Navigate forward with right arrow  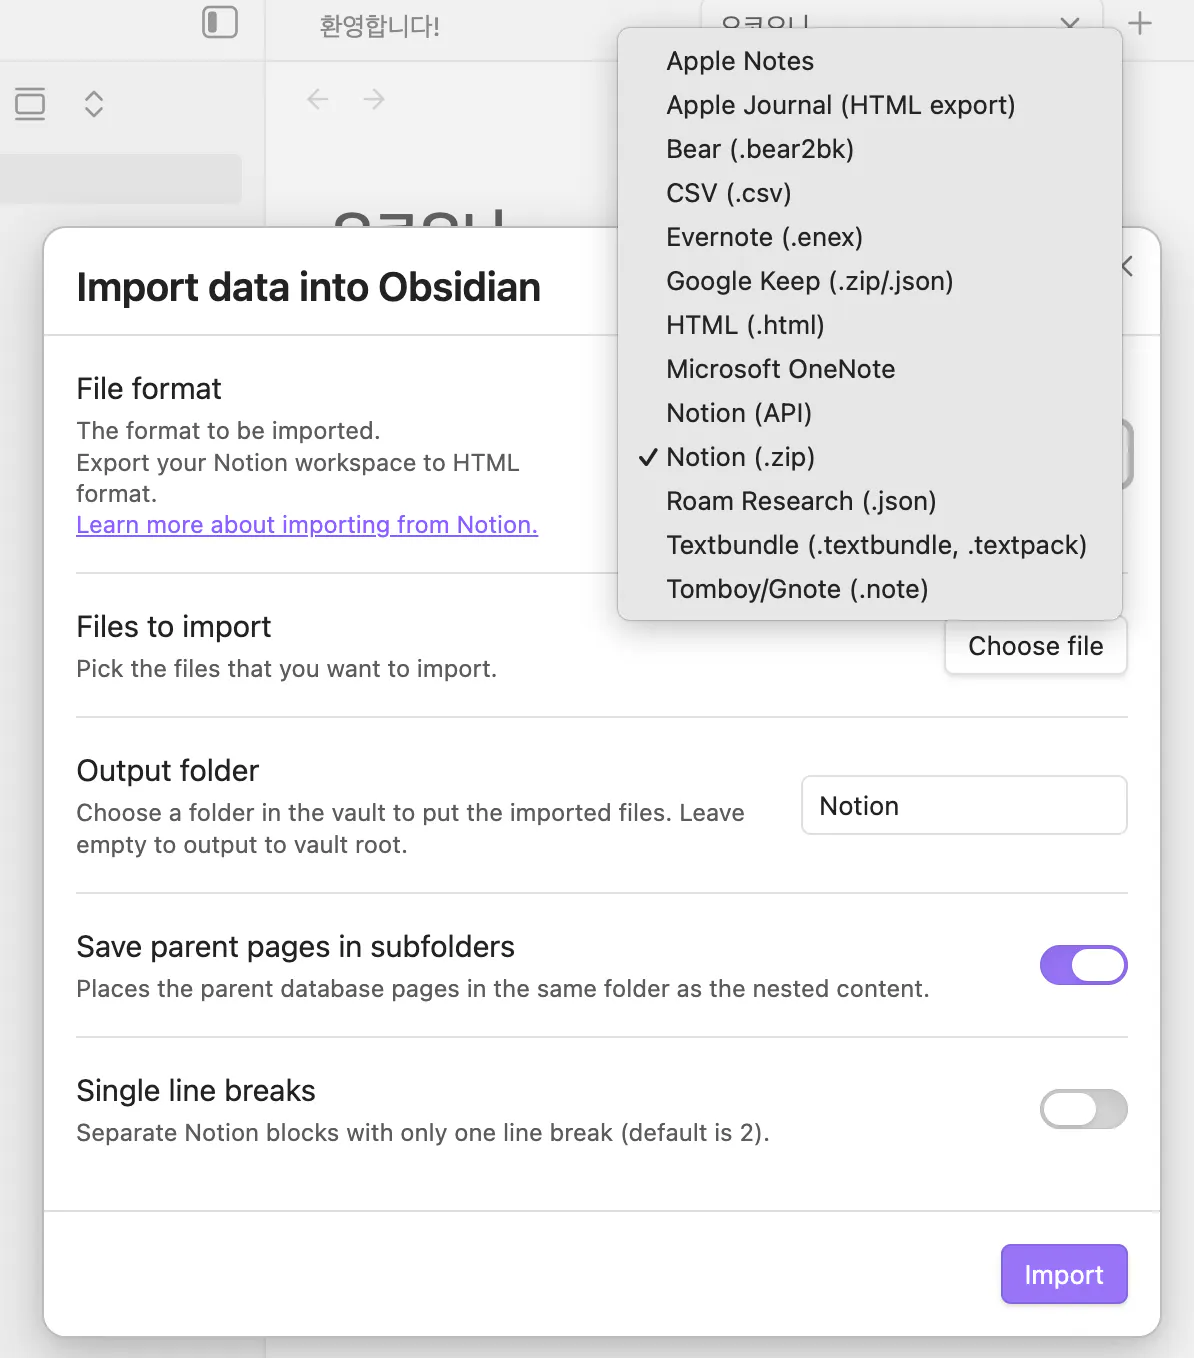click(x=374, y=99)
